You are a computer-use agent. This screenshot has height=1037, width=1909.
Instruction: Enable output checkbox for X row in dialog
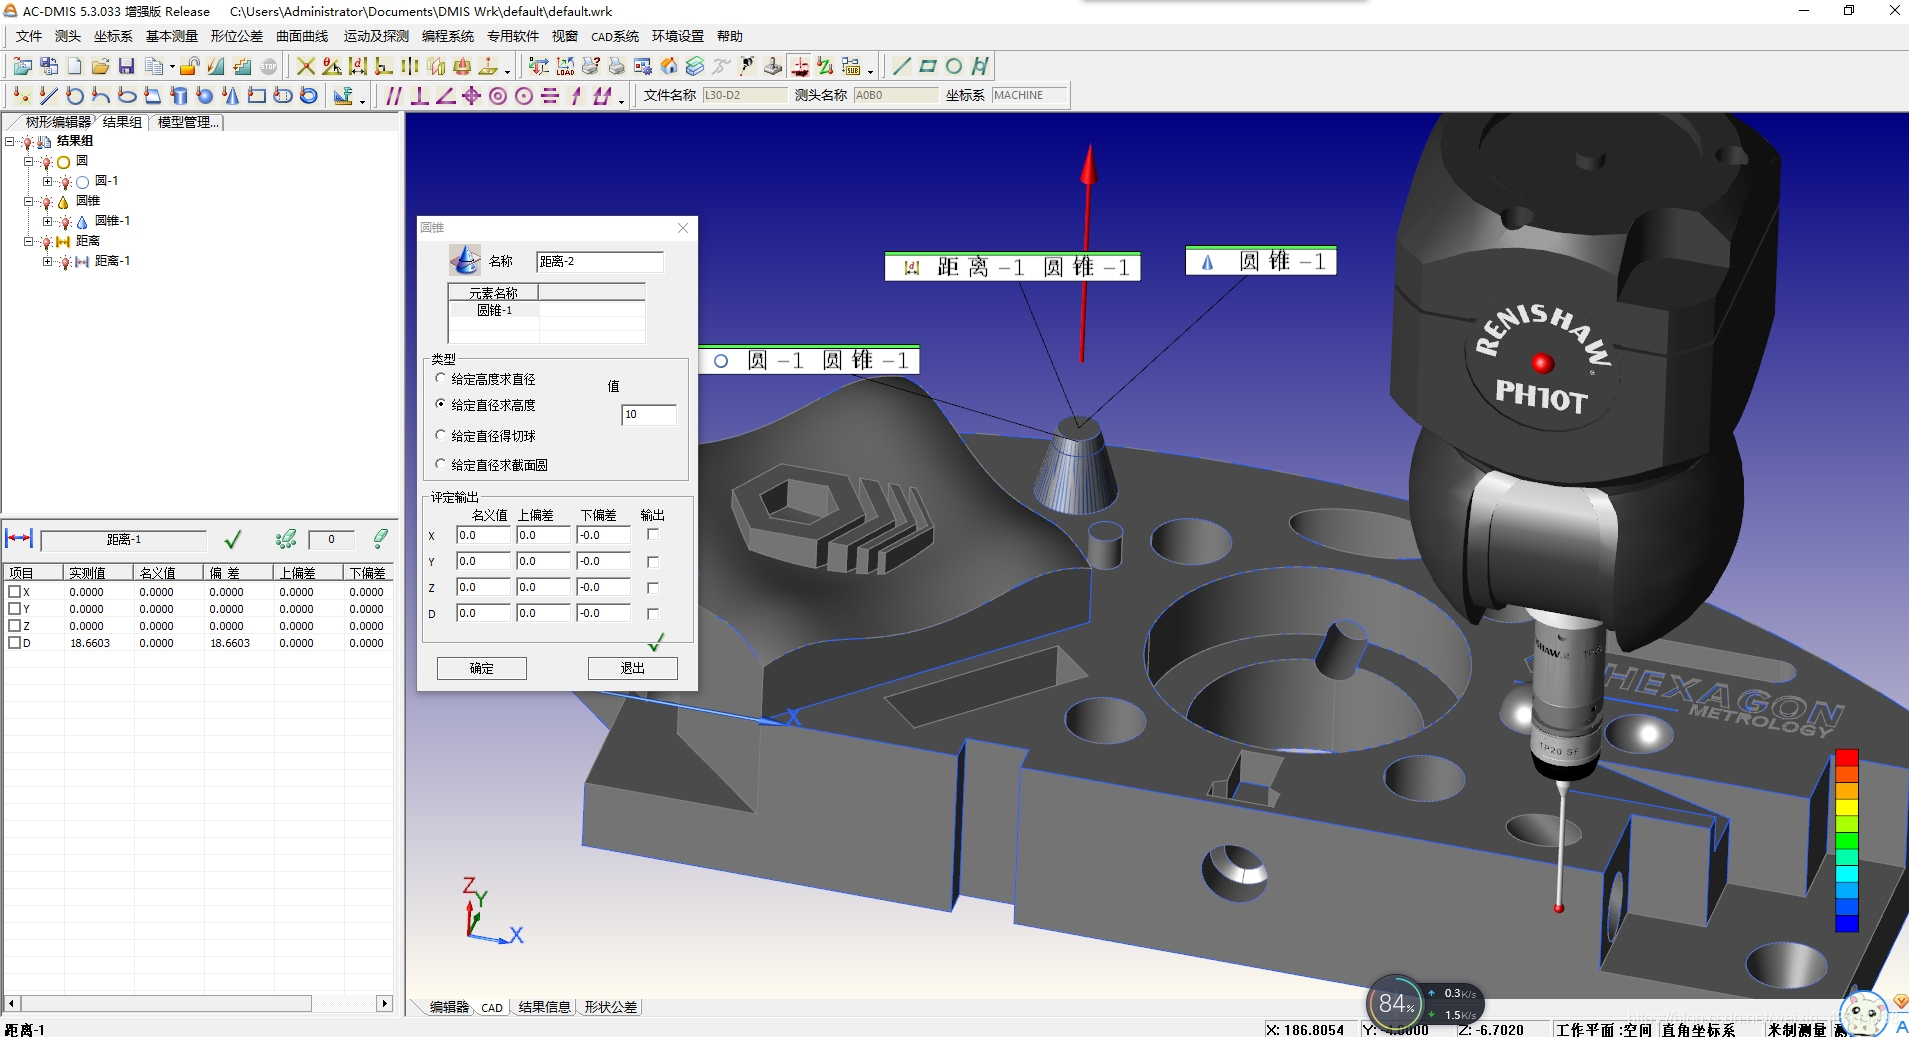pyautogui.click(x=653, y=535)
